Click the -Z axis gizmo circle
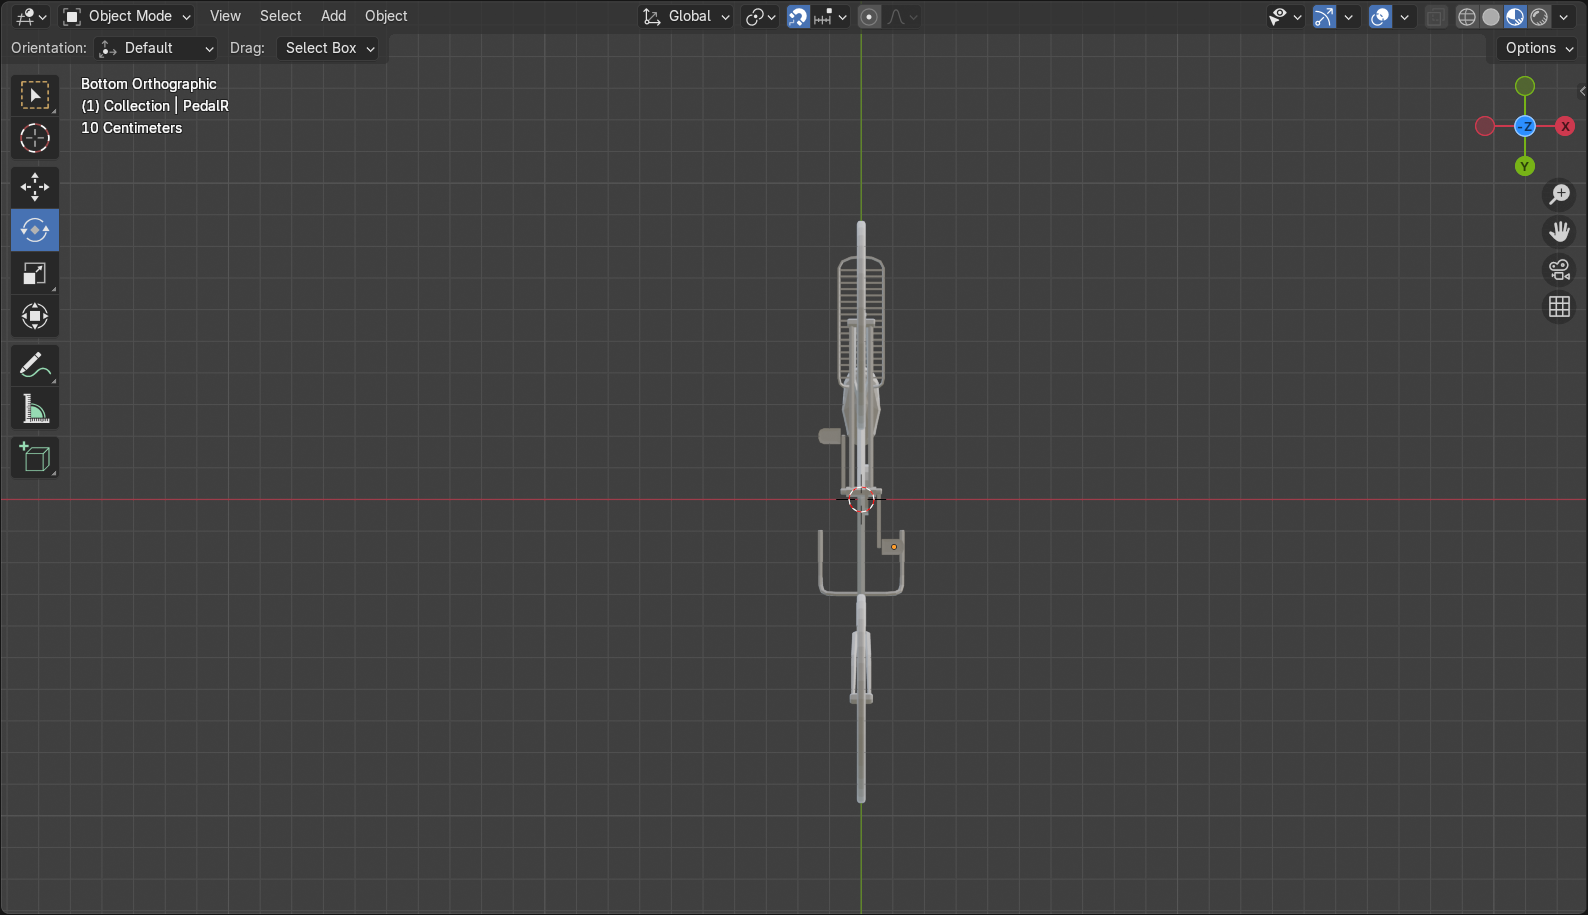The width and height of the screenshot is (1588, 915). tap(1525, 126)
